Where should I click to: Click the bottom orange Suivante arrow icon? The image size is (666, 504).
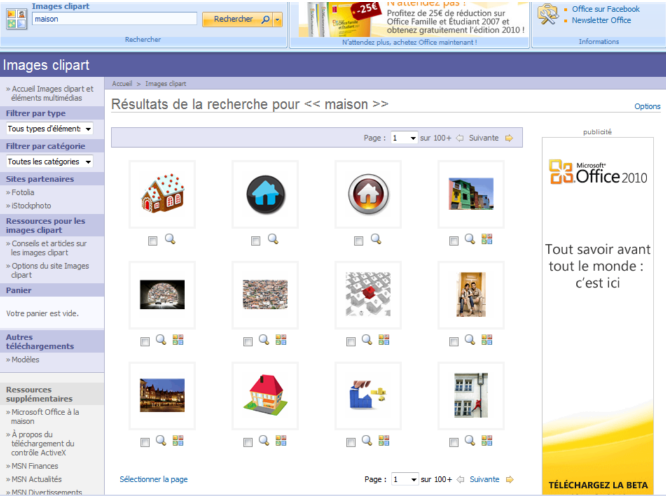(510, 479)
